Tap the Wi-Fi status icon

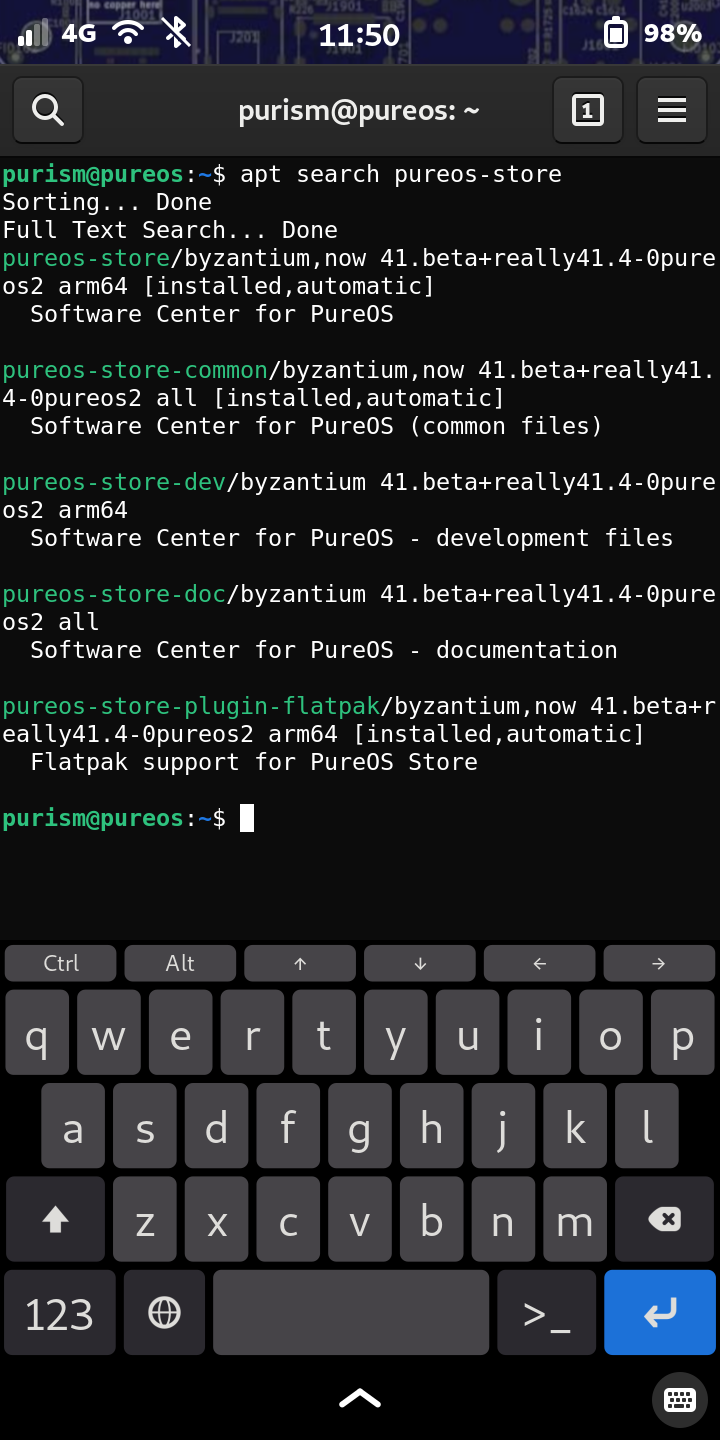point(127,33)
